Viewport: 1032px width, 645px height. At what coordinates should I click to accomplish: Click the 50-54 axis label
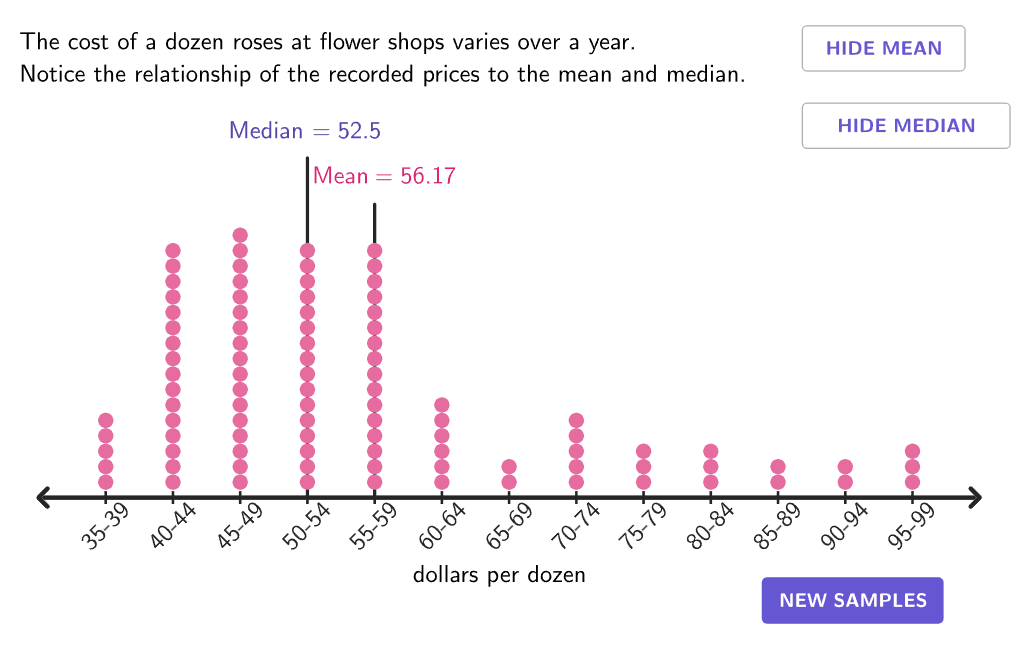307,527
